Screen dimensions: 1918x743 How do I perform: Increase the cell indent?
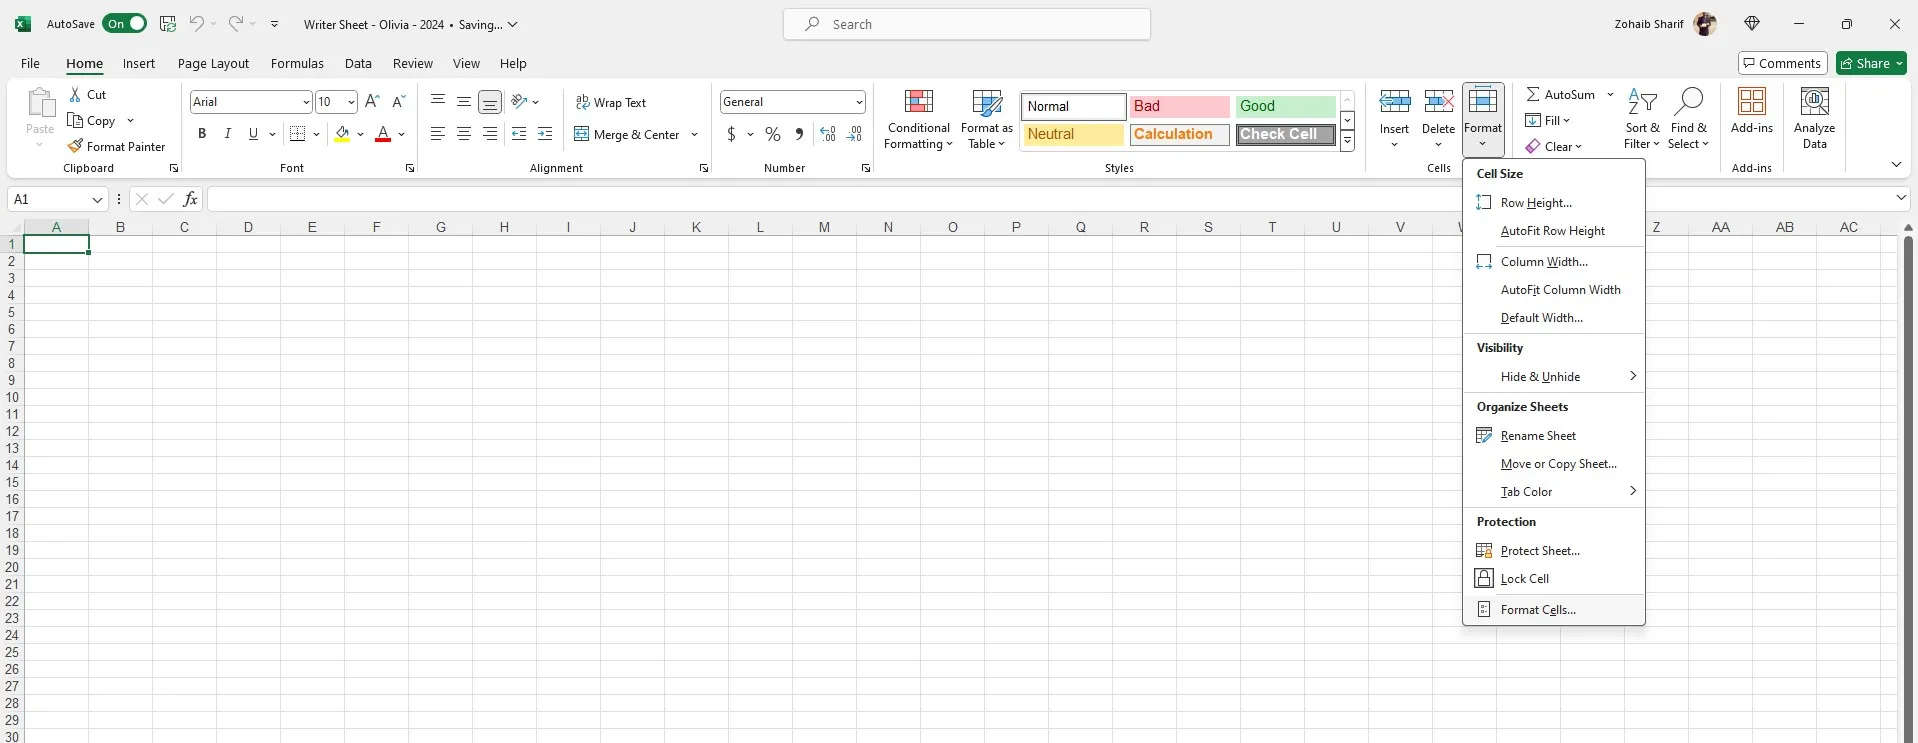[x=545, y=134]
